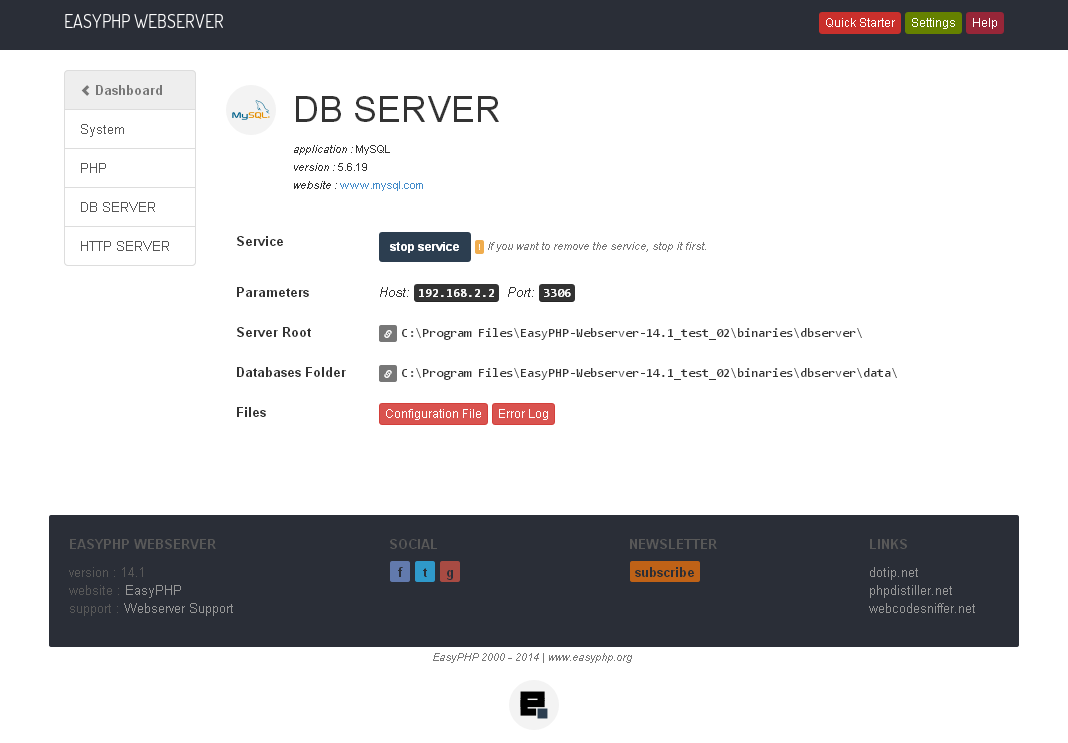
Task: Visit webcodesniffer.net link
Action: point(922,608)
